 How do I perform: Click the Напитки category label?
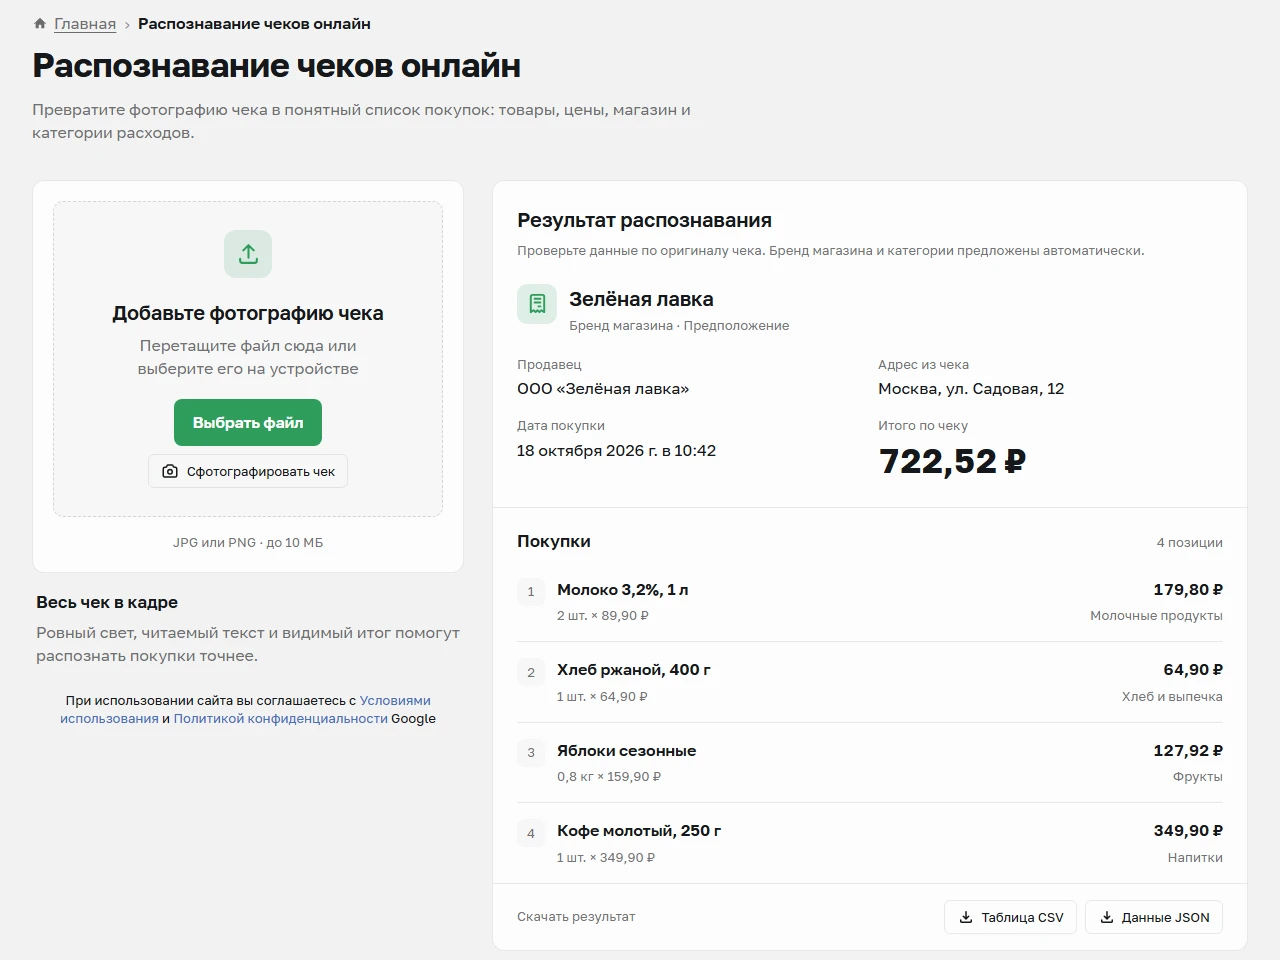1195,858
